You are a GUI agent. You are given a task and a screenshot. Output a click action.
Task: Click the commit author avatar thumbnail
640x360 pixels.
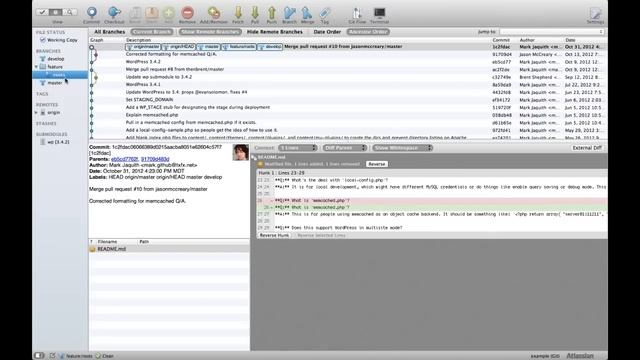tap(241, 152)
